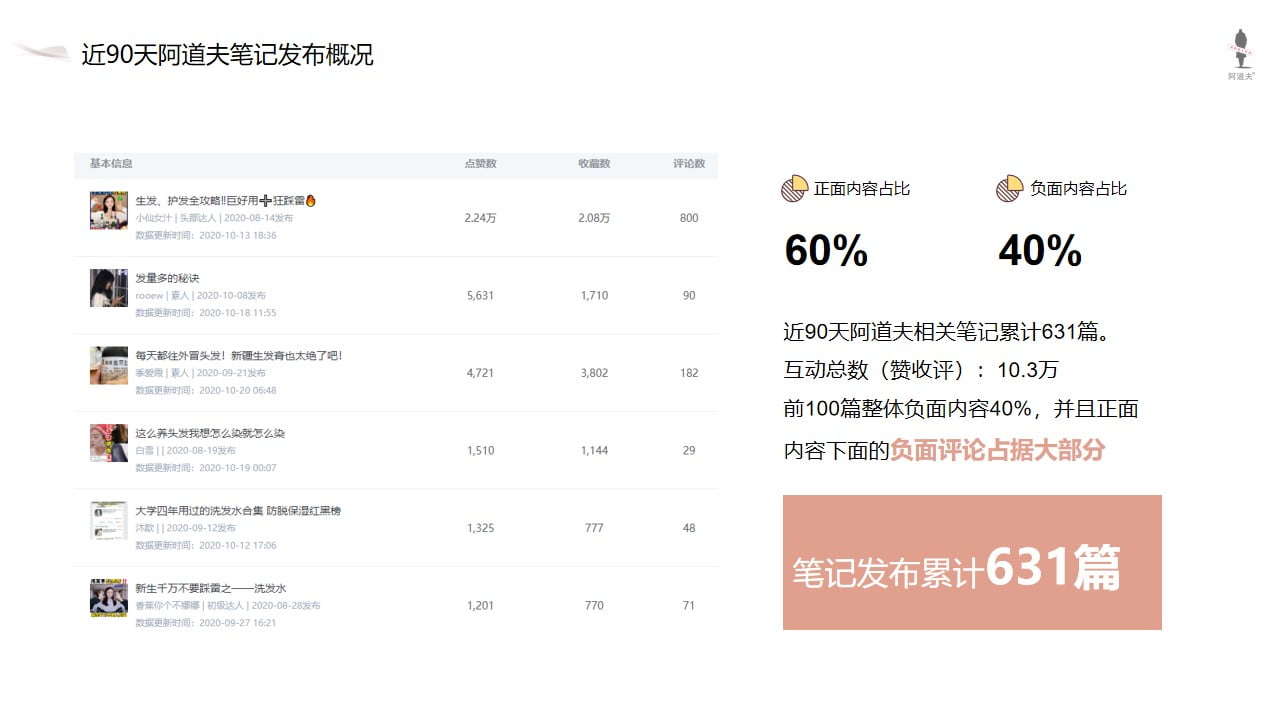The height and width of the screenshot is (720, 1280).
Task: Click the 基本信息 column header
Action: tap(111, 163)
